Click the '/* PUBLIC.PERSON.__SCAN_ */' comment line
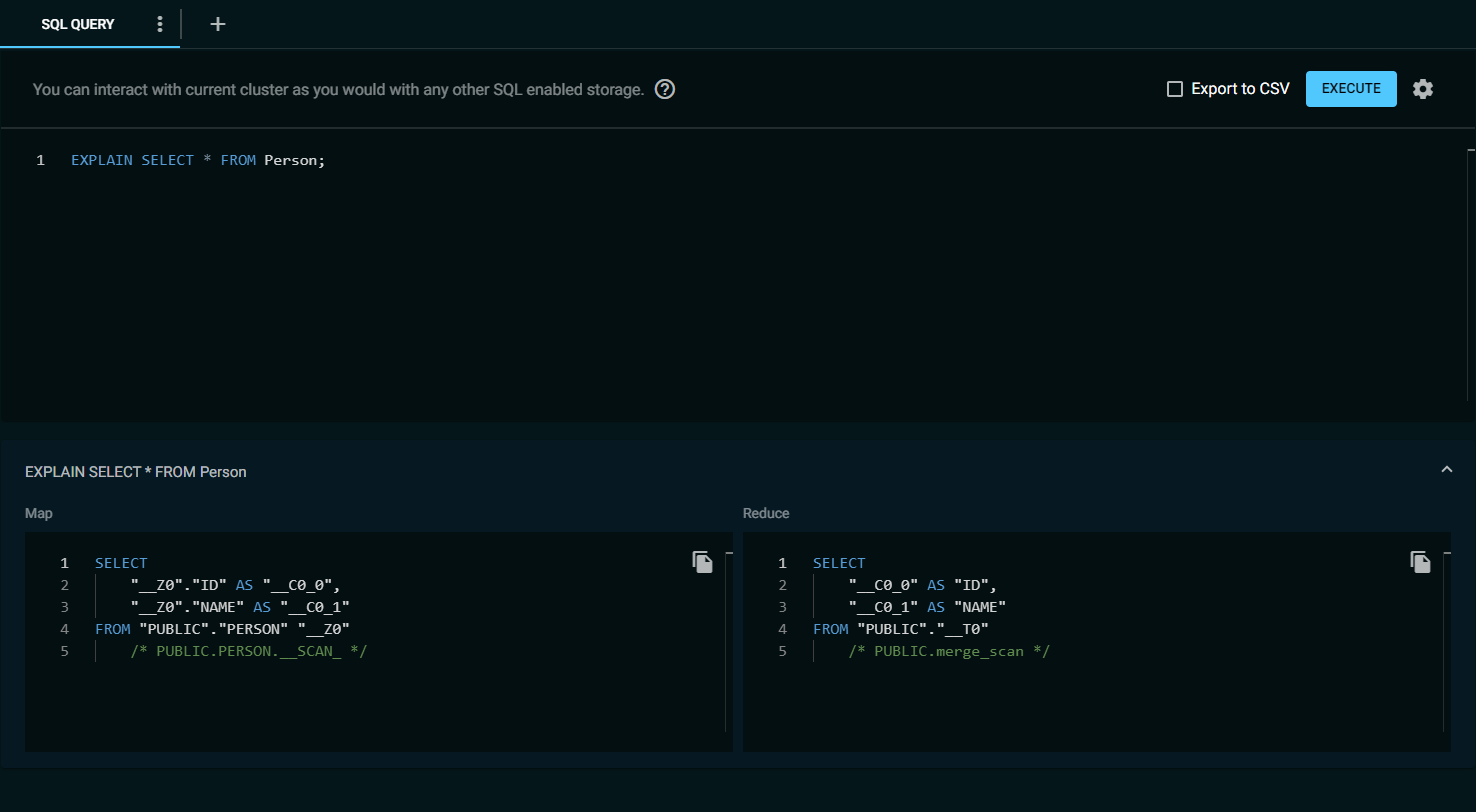 pos(249,651)
